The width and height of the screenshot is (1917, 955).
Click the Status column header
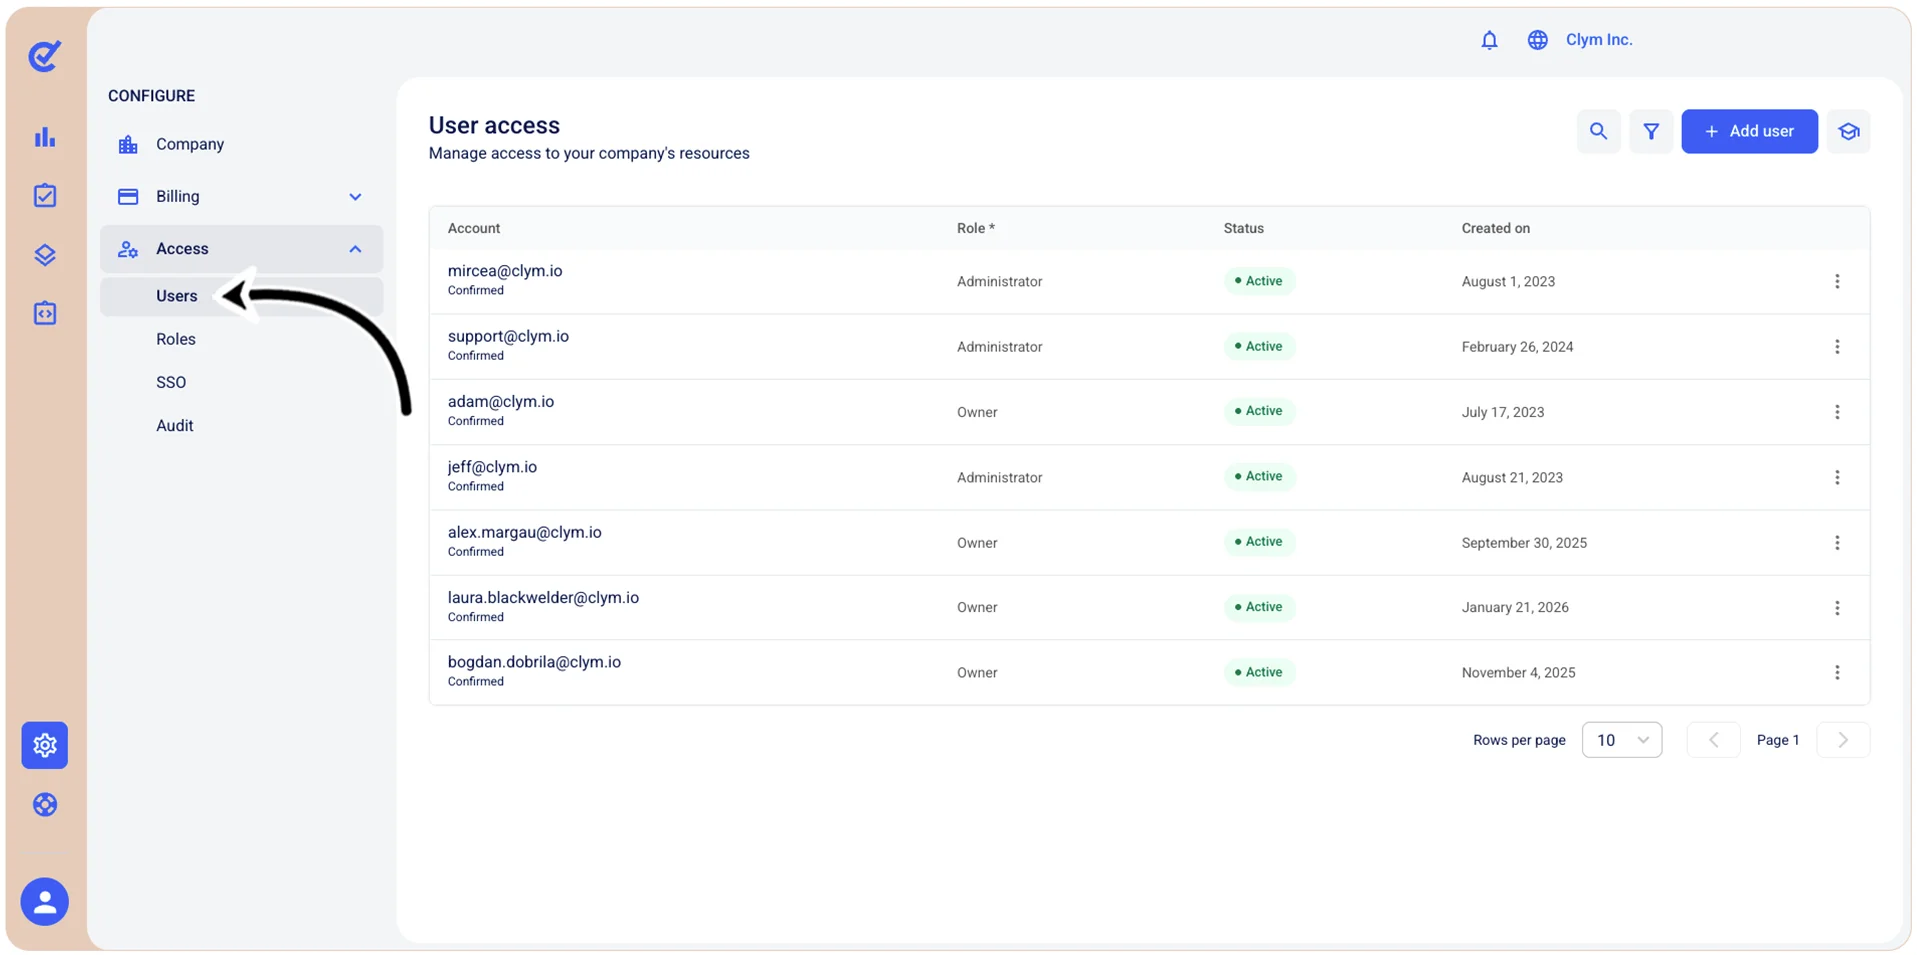click(x=1243, y=228)
